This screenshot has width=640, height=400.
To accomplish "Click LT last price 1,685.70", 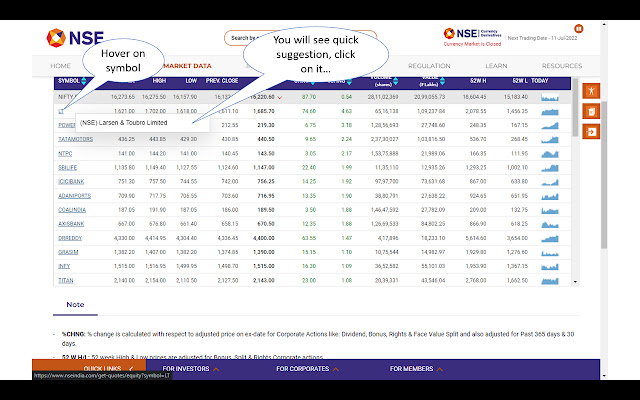I will pyautogui.click(x=264, y=111).
